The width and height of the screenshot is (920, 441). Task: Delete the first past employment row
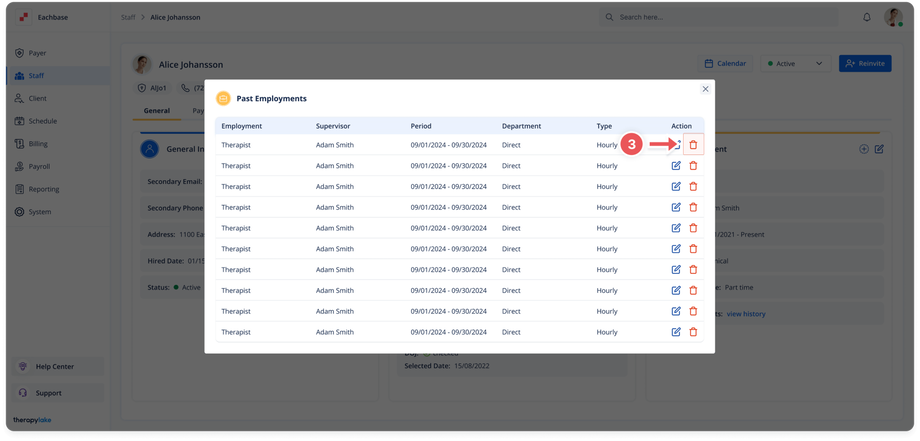[x=693, y=145]
